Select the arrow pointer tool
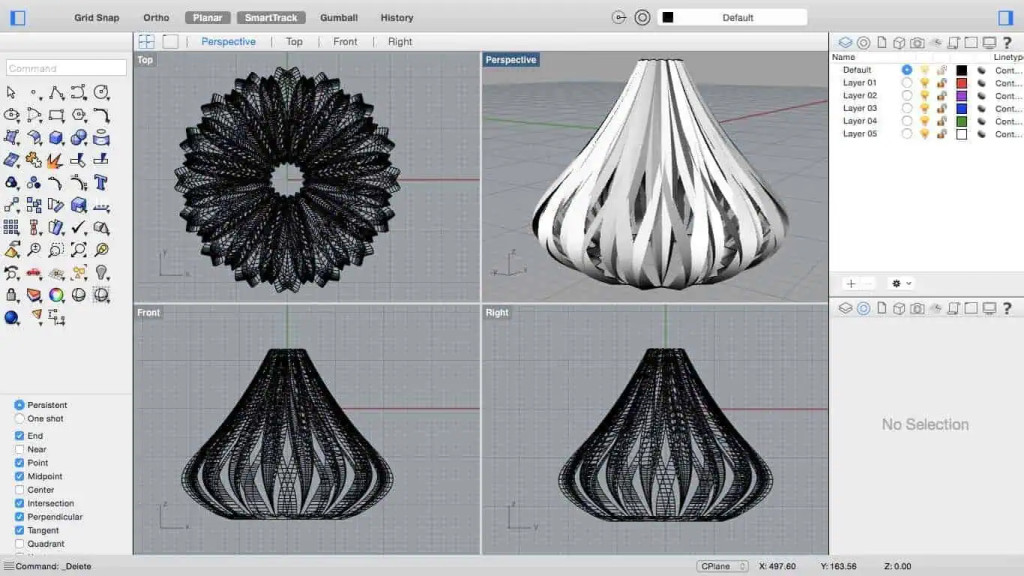This screenshot has height=576, width=1024. pos(12,92)
